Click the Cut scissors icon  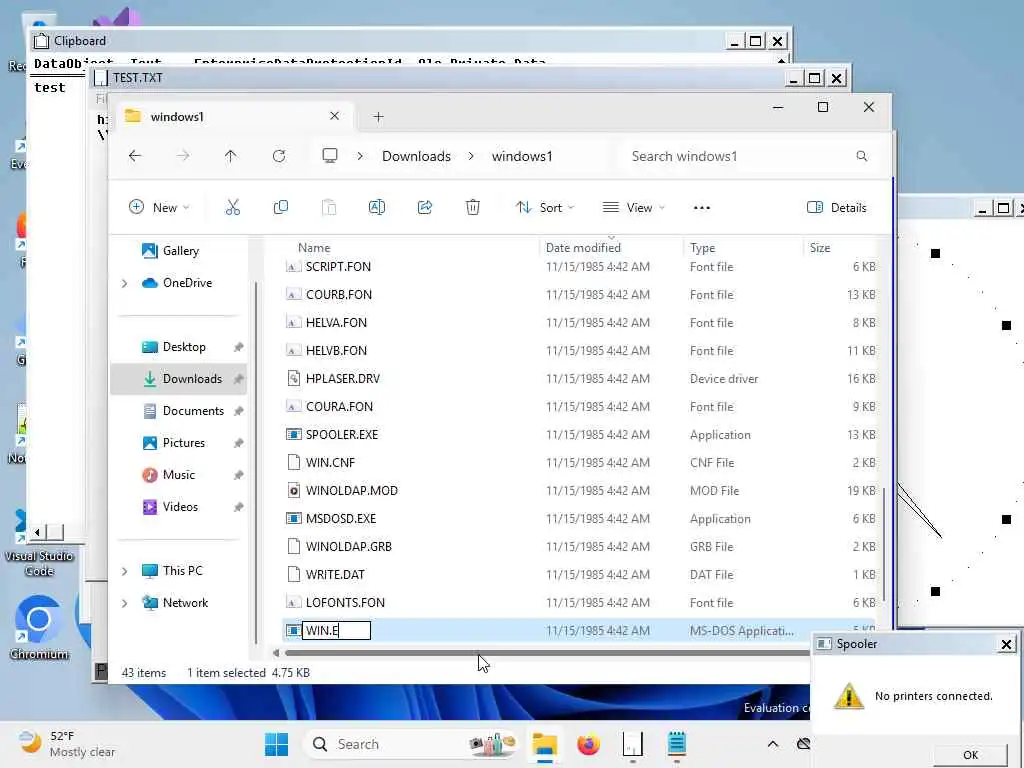click(x=232, y=208)
